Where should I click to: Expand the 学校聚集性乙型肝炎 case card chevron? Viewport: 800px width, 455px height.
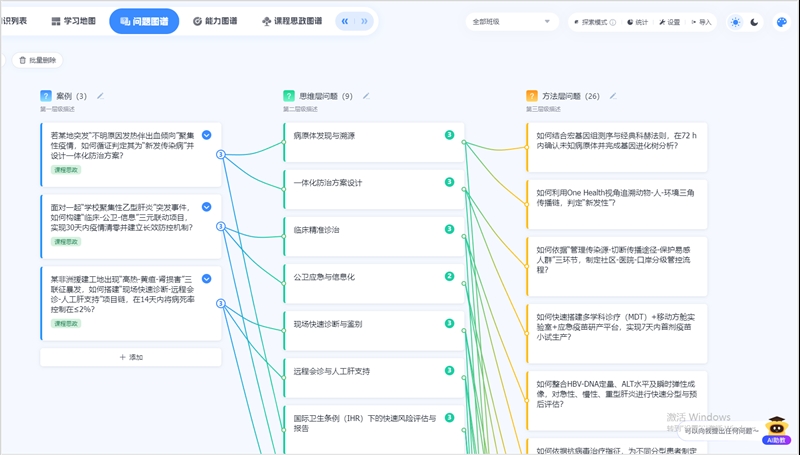(207, 207)
